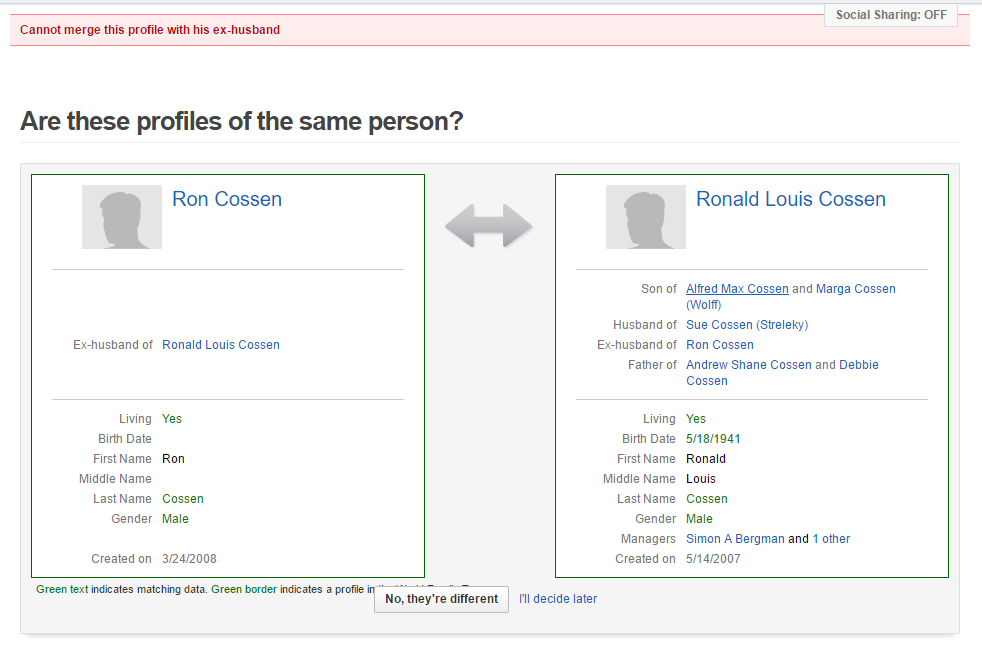Toggle the Social Sharing: OFF control
The height and width of the screenshot is (663, 982).
(890, 15)
